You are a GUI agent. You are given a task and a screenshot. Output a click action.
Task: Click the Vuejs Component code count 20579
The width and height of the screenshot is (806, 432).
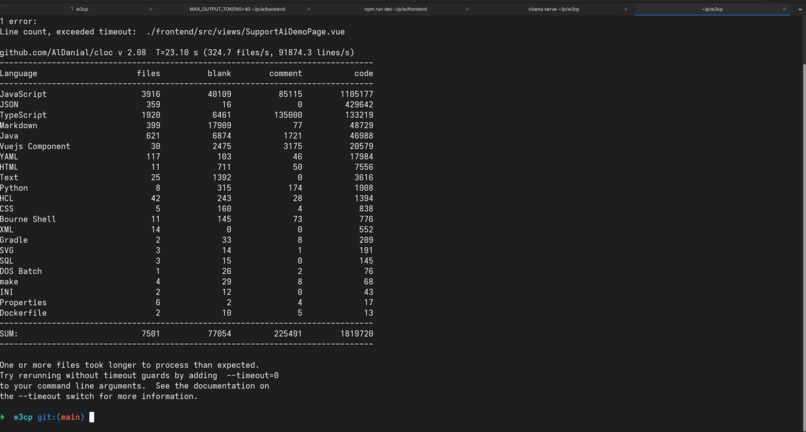point(361,146)
